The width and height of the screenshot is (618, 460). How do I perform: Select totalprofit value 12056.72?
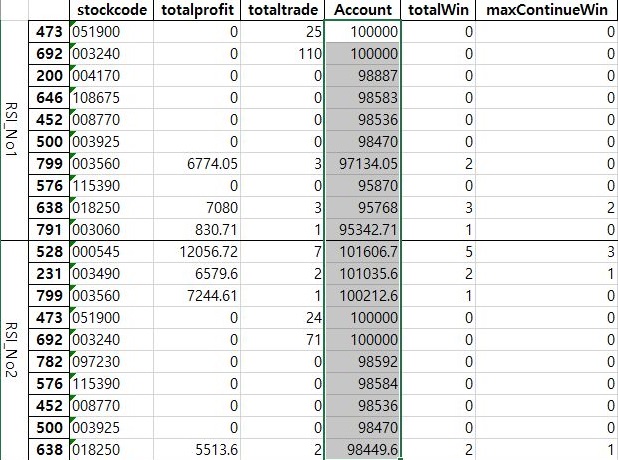197,251
